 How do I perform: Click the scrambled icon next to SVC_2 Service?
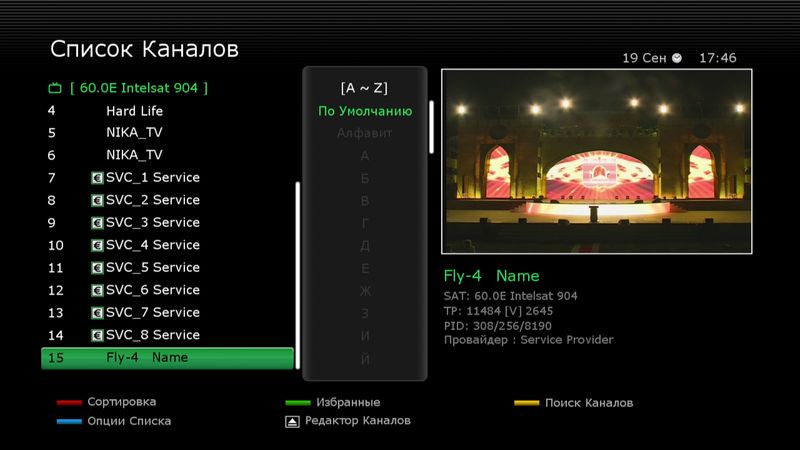click(x=97, y=200)
